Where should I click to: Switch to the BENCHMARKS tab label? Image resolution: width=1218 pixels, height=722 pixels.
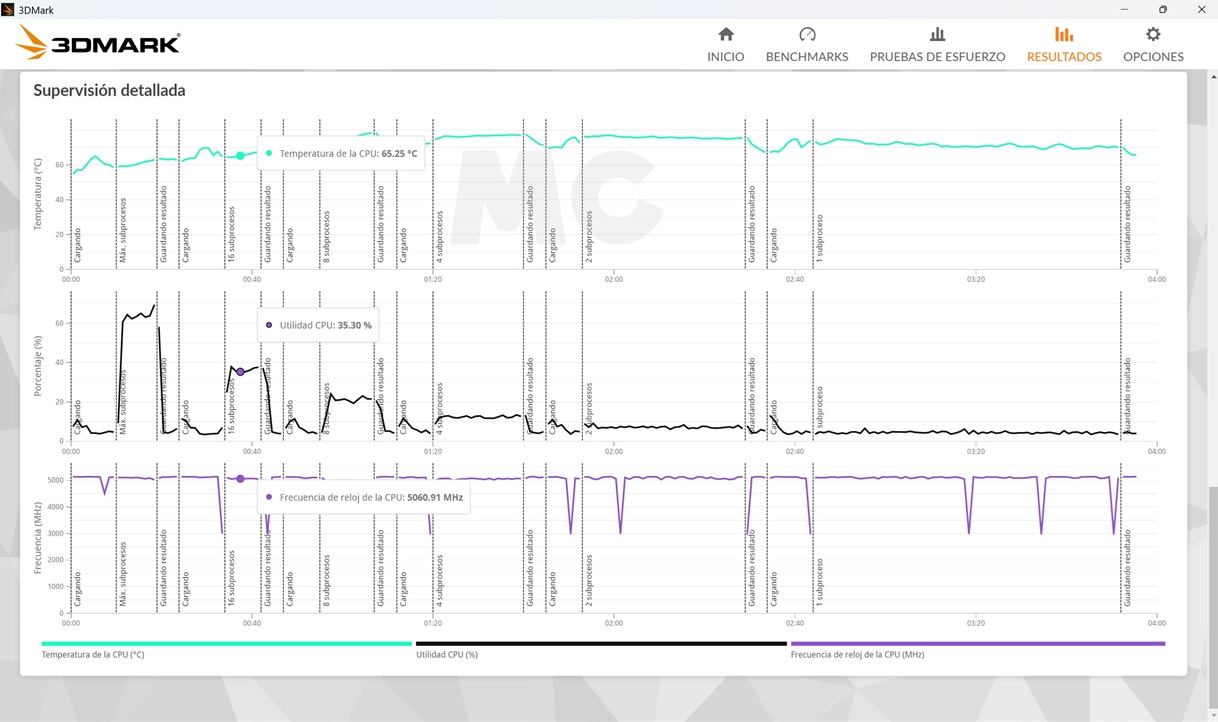tap(807, 57)
